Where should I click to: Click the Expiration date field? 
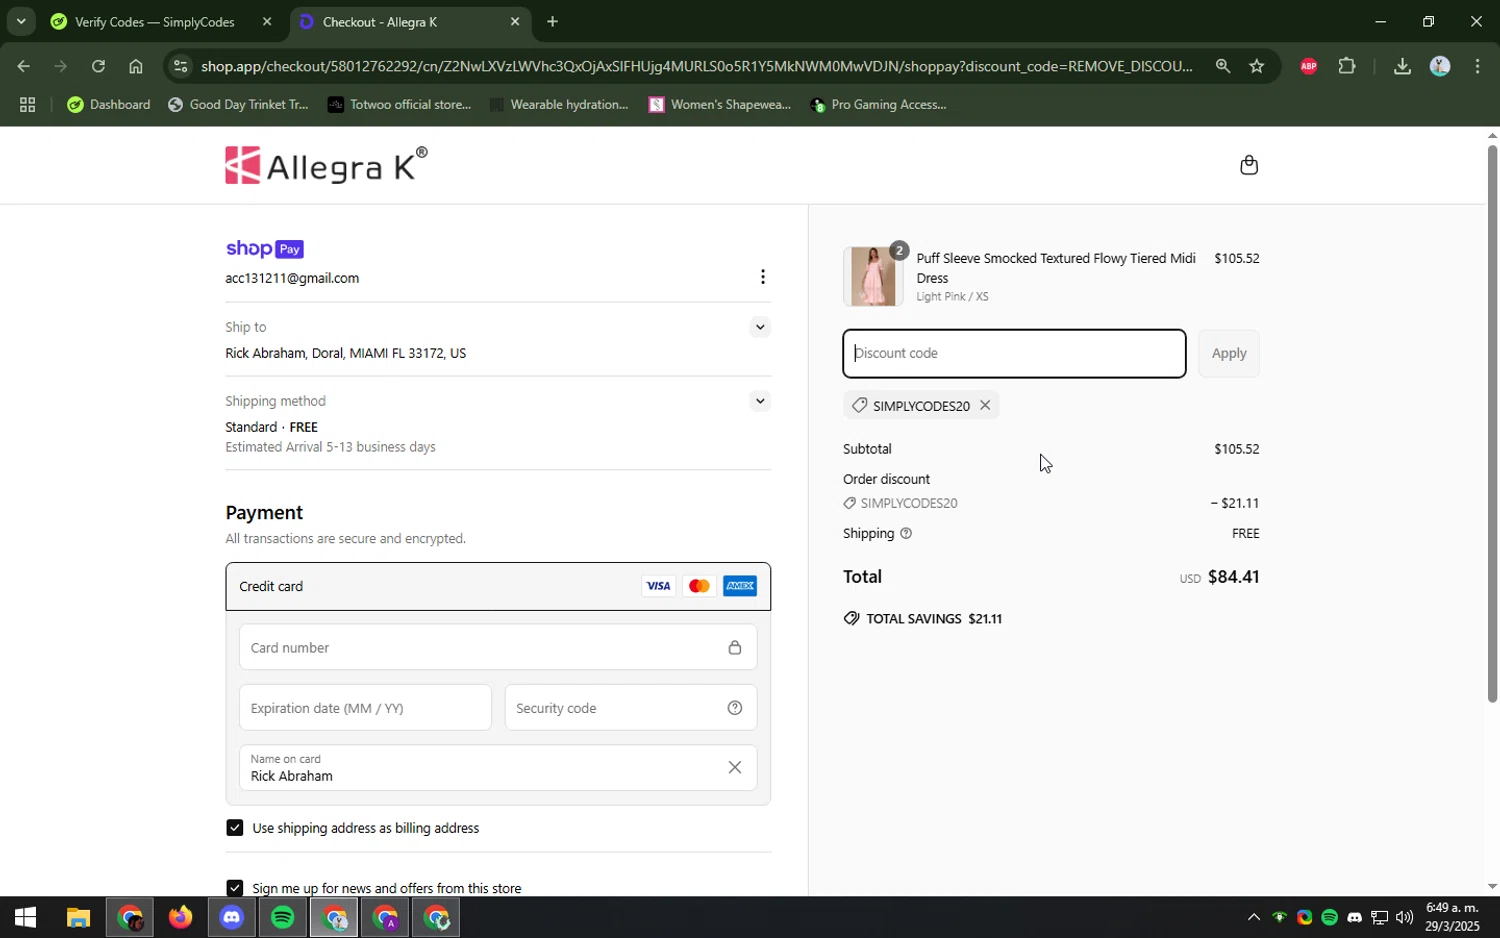click(x=365, y=708)
